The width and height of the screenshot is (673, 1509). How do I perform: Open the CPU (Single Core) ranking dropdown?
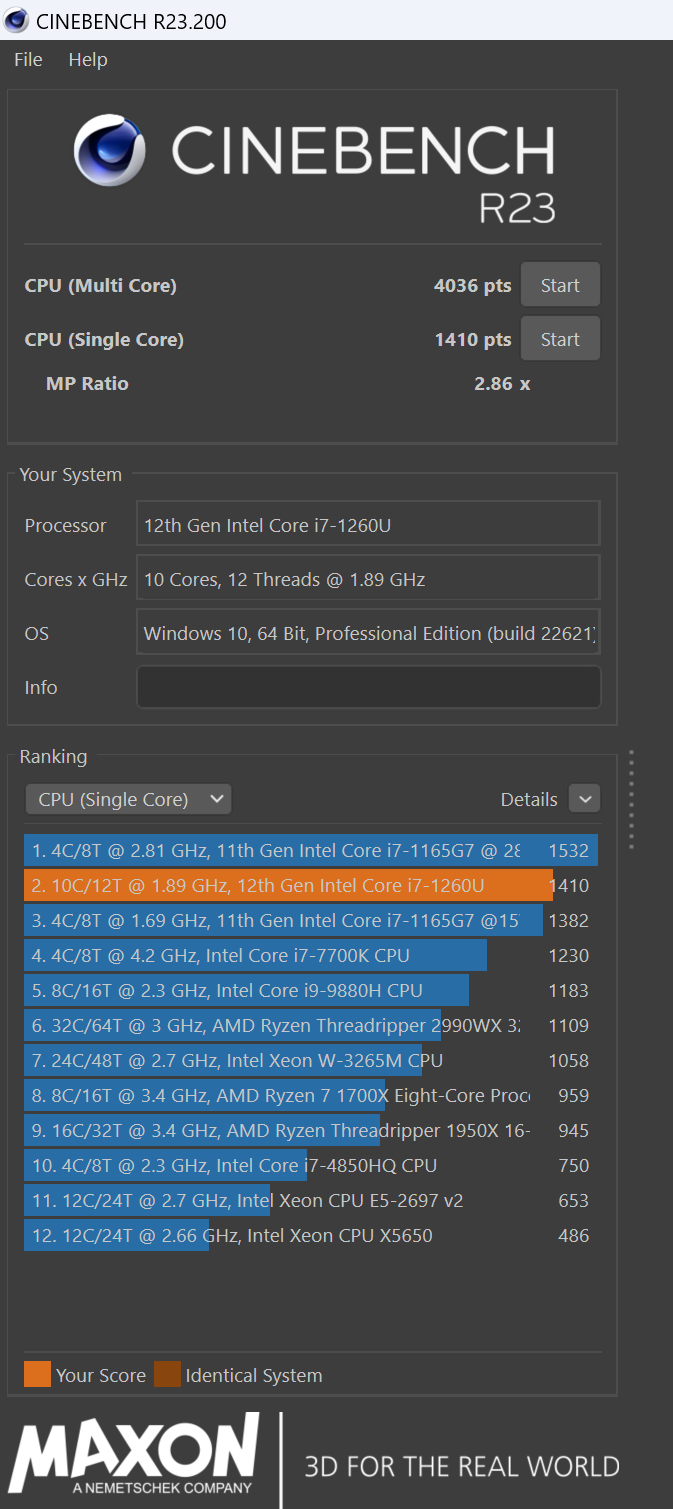(128, 799)
